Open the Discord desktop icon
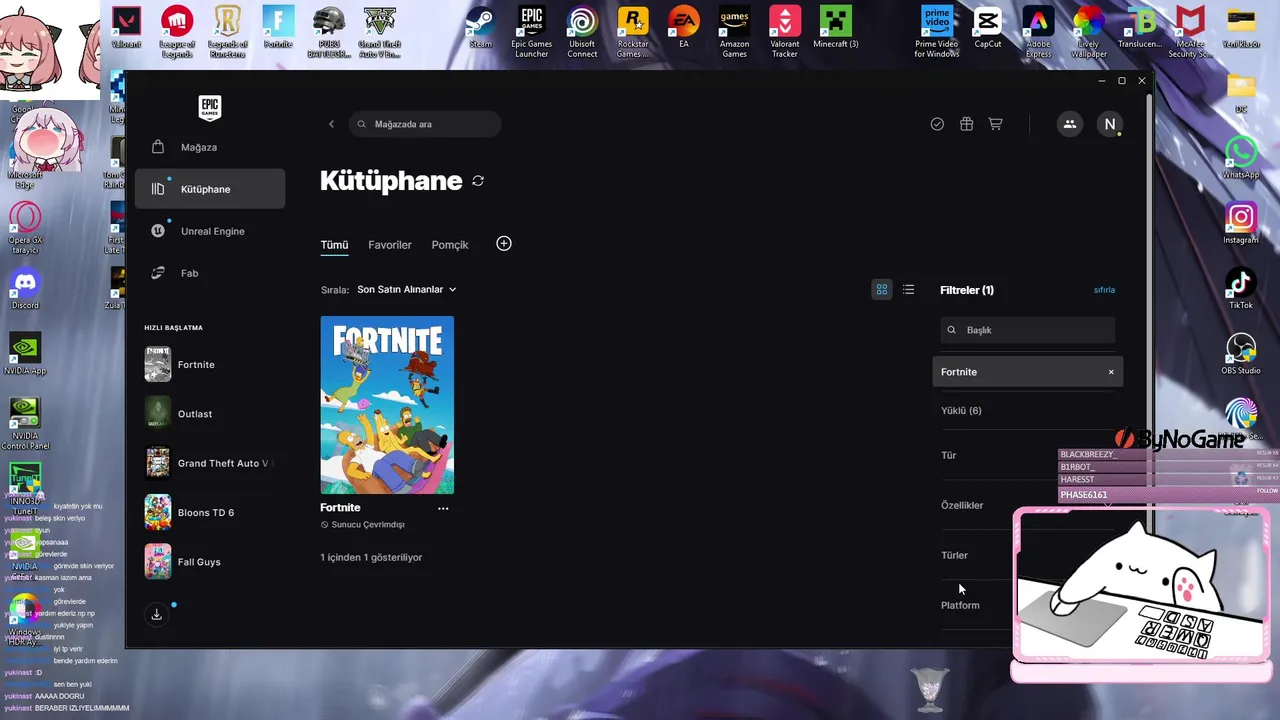Viewport: 1280px width, 720px height. click(x=25, y=288)
